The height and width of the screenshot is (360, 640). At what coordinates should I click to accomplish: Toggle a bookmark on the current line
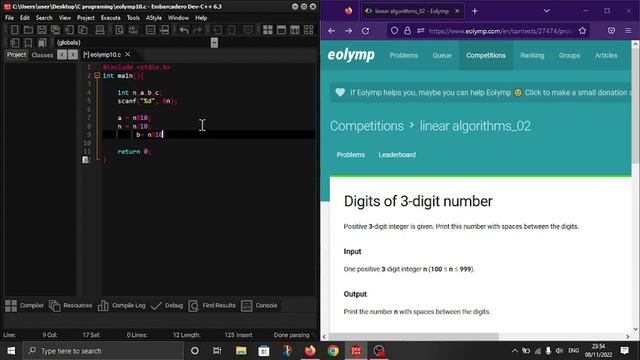28,42
